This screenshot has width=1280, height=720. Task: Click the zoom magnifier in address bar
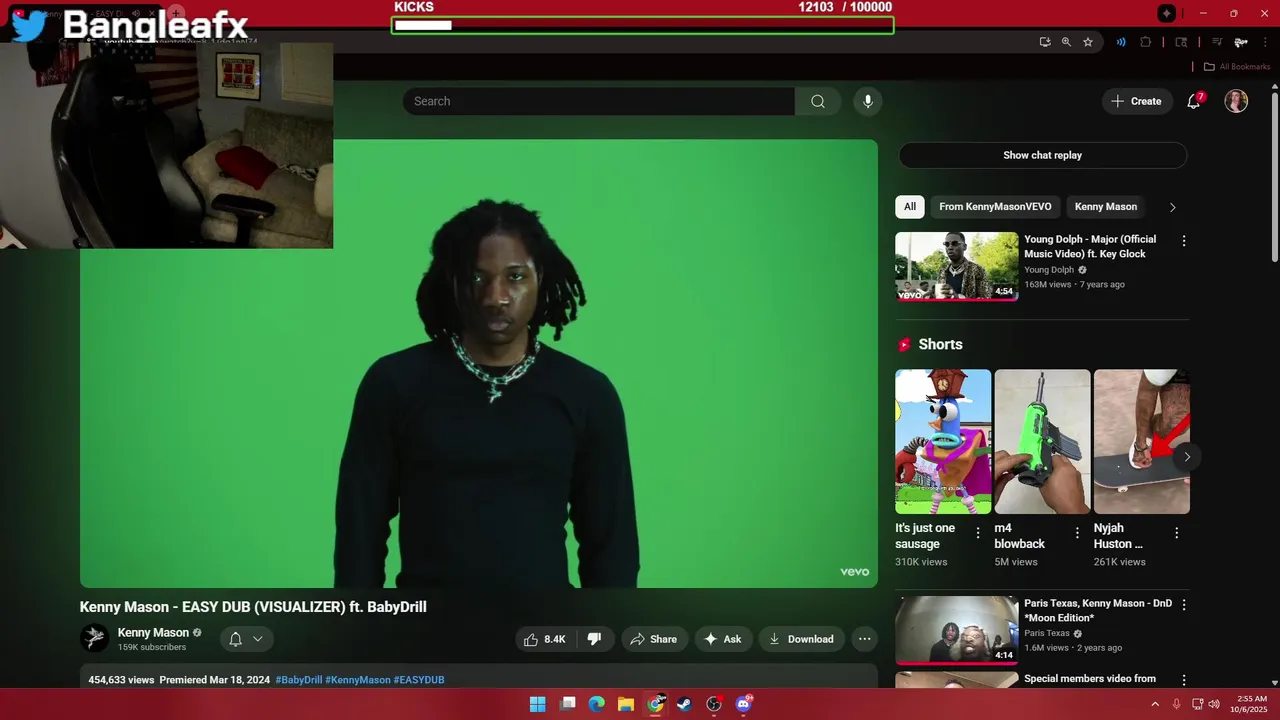[1066, 42]
